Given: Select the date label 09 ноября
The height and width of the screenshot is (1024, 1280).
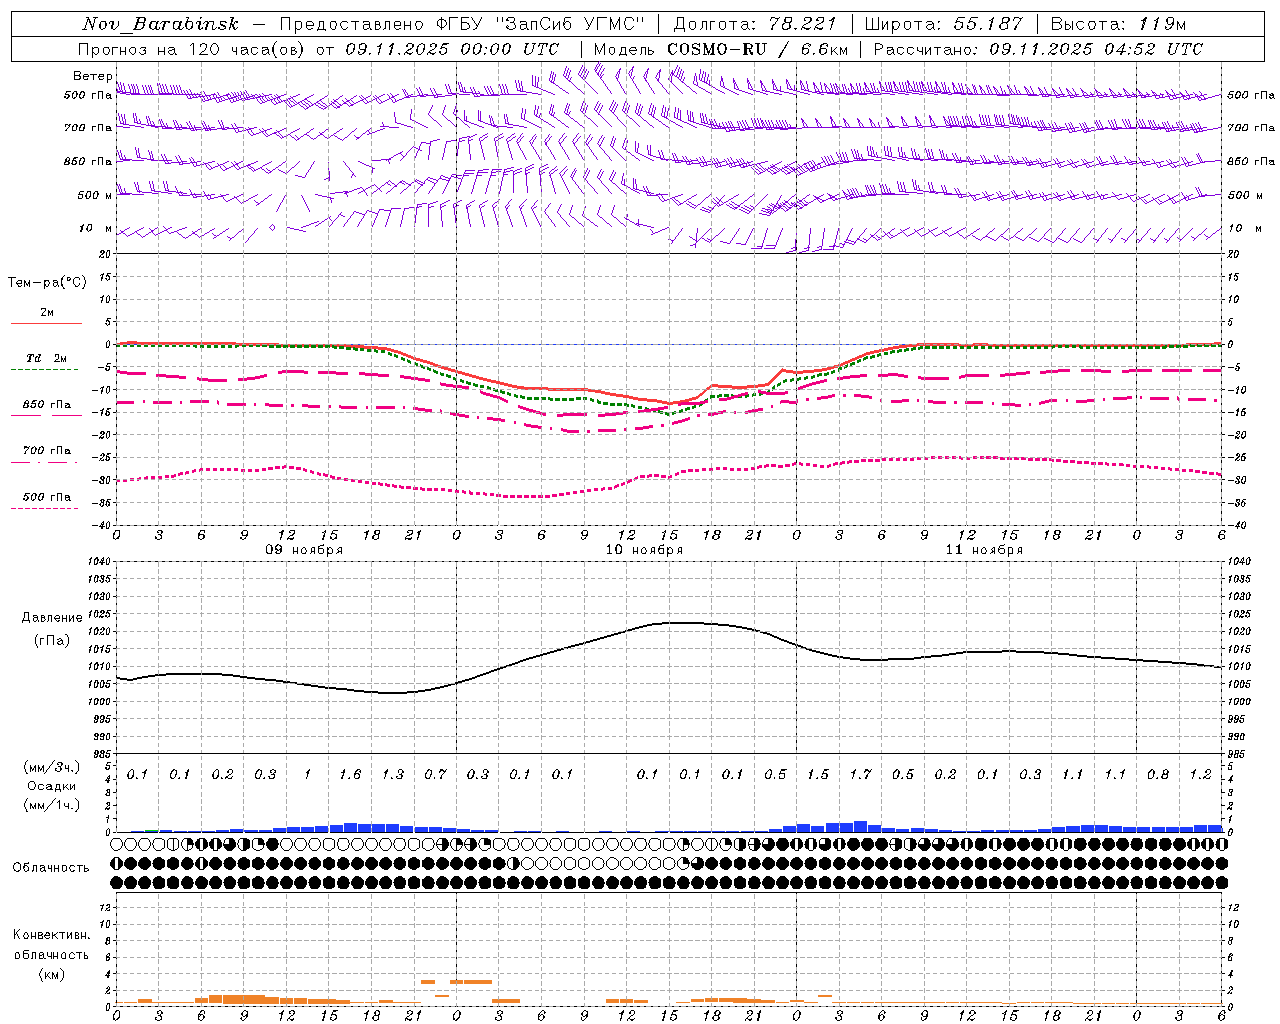Looking at the screenshot, I should 304,550.
